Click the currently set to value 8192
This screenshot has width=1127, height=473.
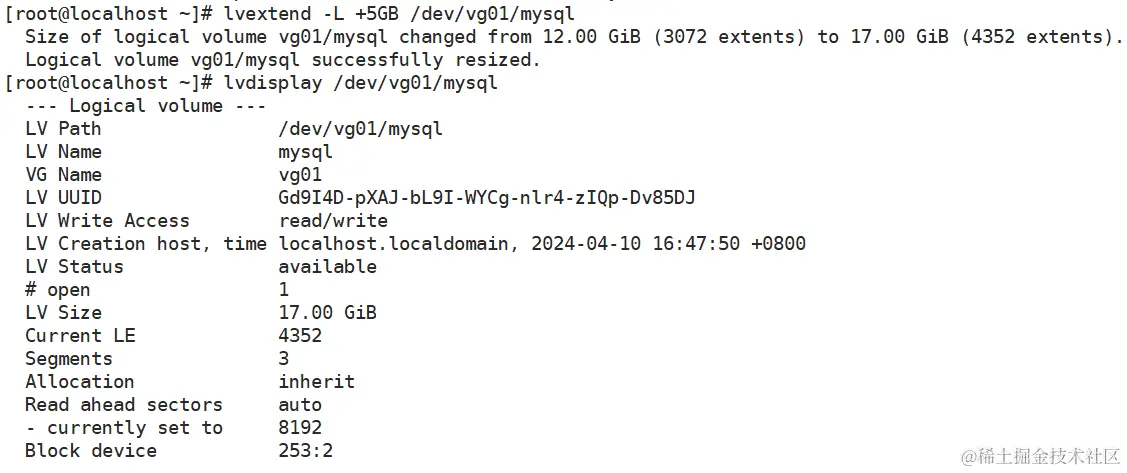click(300, 428)
